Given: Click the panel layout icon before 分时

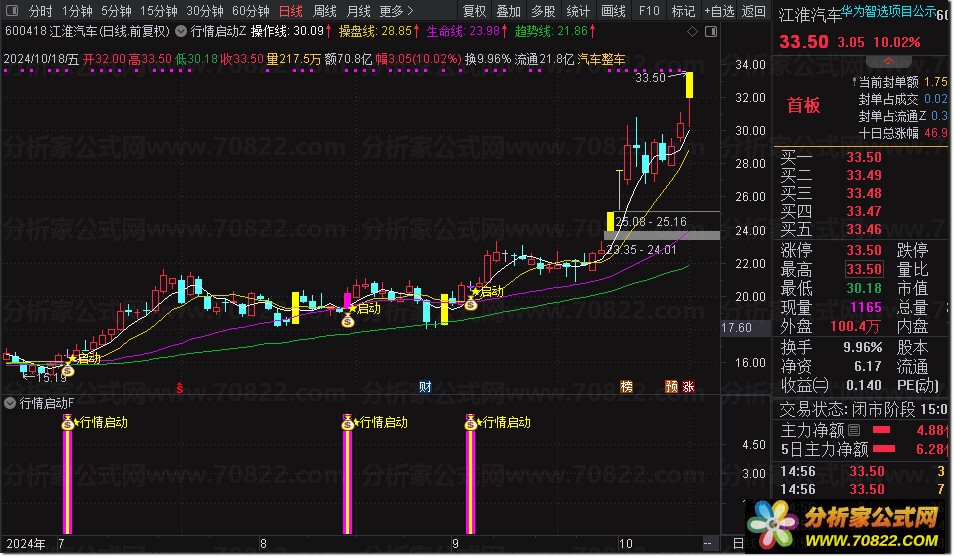Looking at the screenshot, I should 12,11.
